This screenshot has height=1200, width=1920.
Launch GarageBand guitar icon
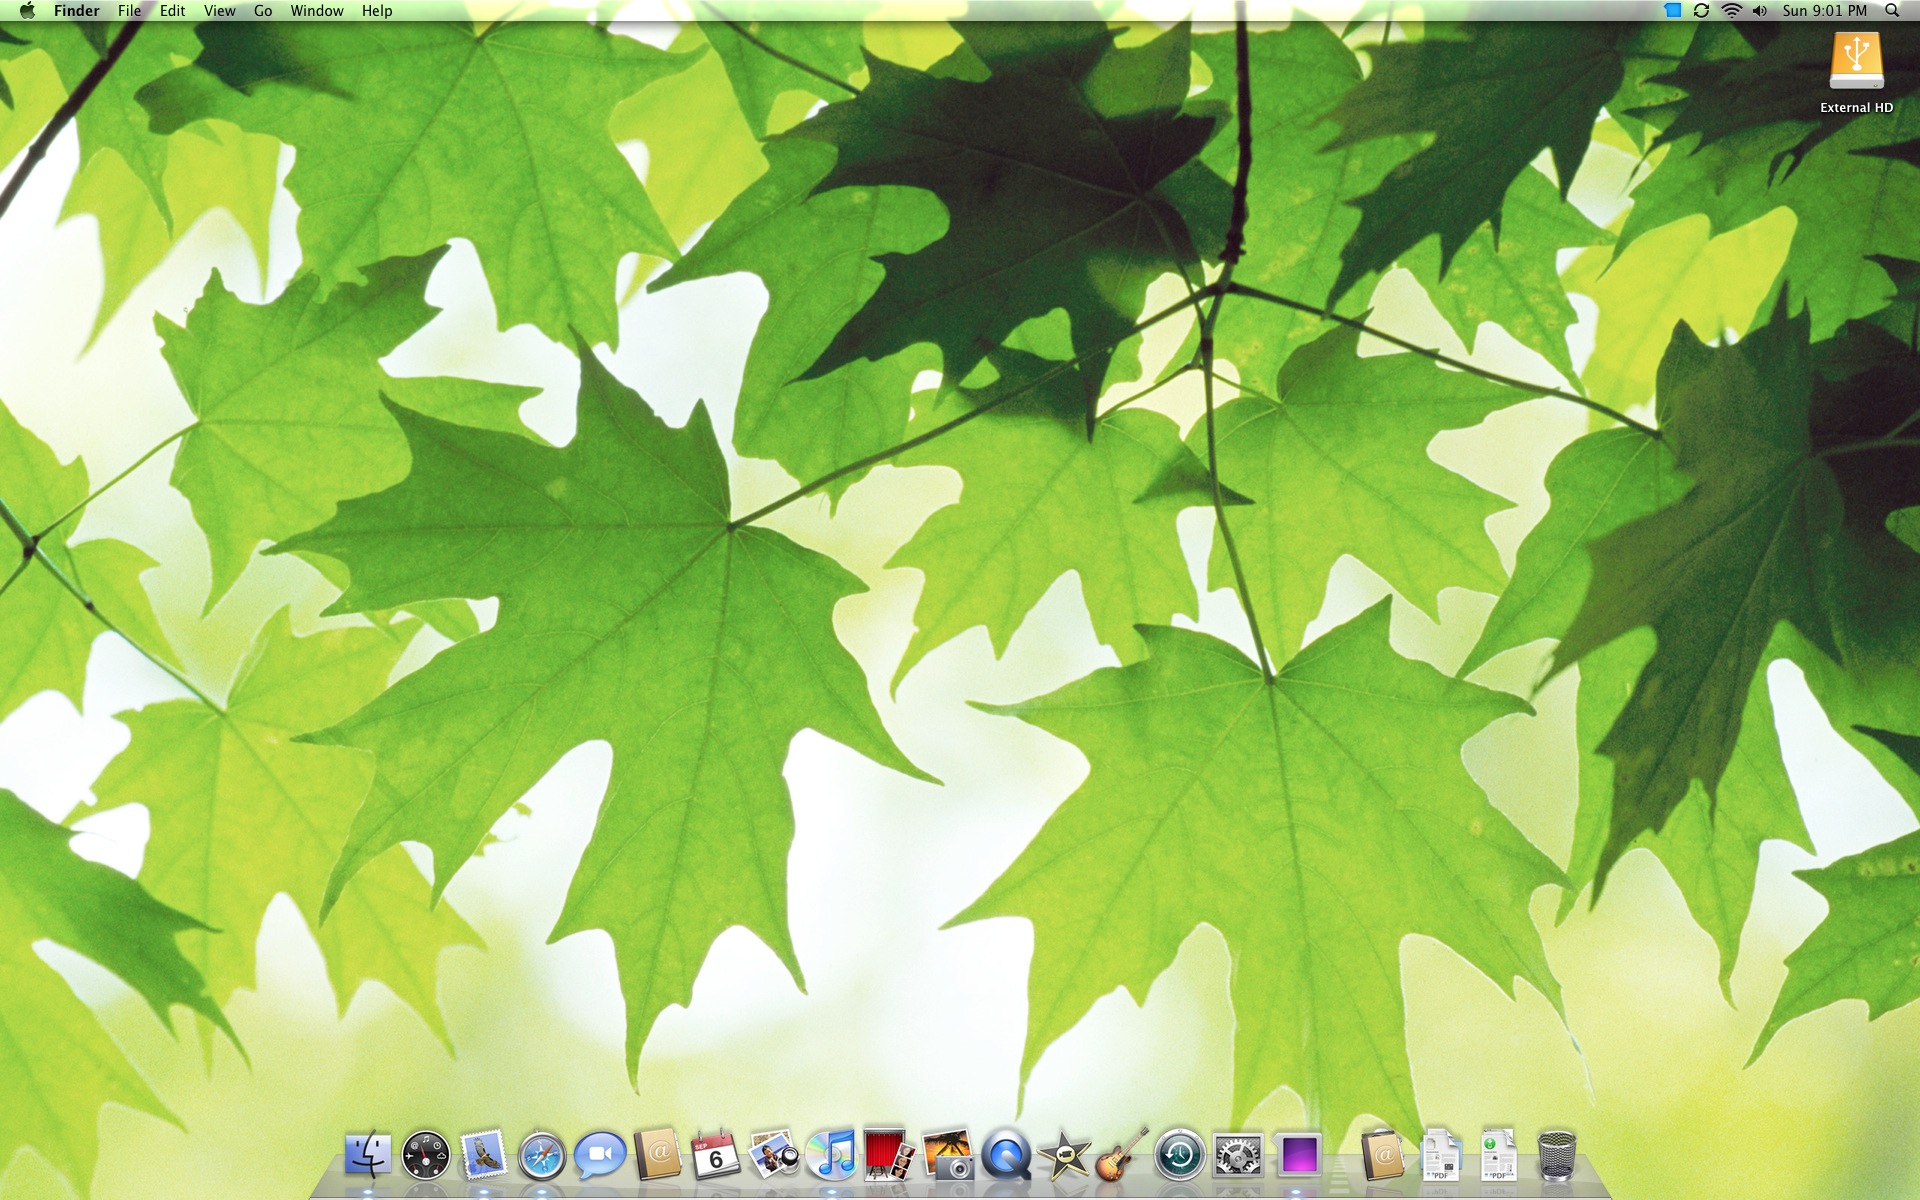point(1122,1155)
